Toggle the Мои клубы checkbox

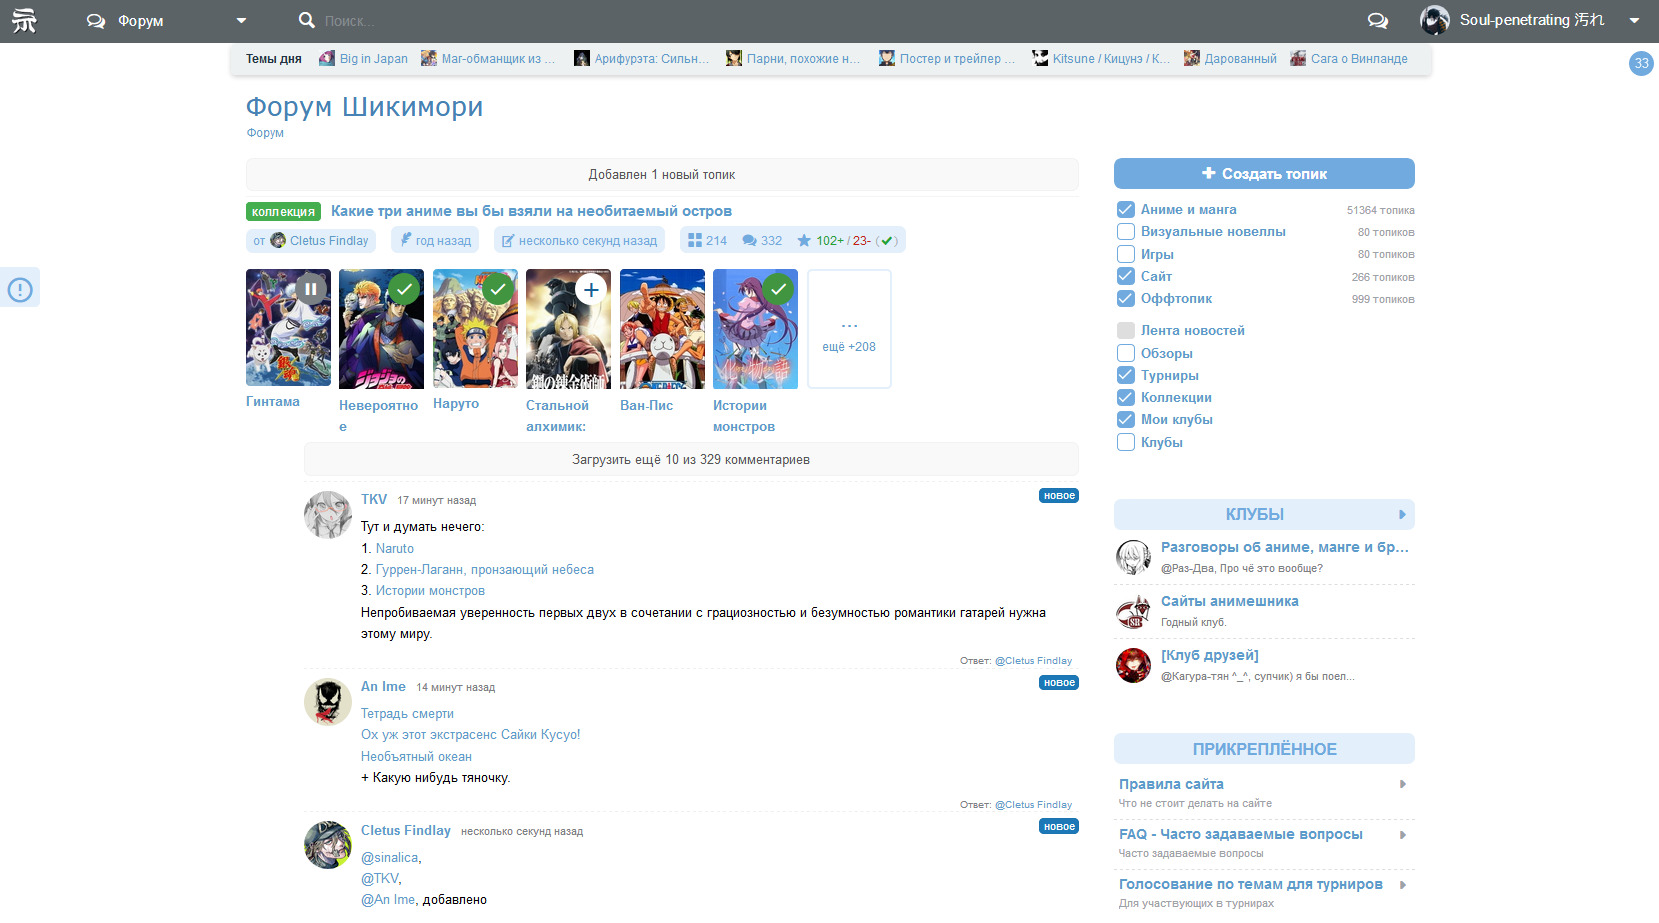pos(1125,419)
